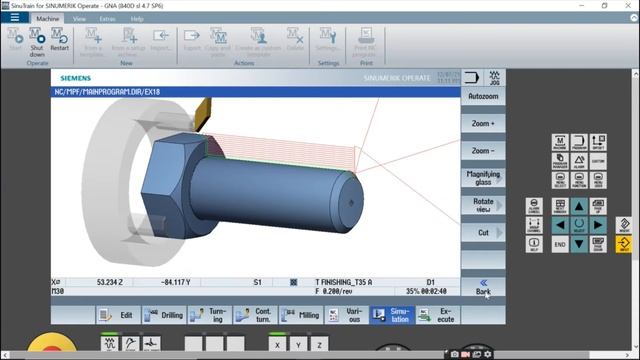Screen dimensions: 640x360
Task: Select the Contour turning softkey
Action: coord(256,315)
